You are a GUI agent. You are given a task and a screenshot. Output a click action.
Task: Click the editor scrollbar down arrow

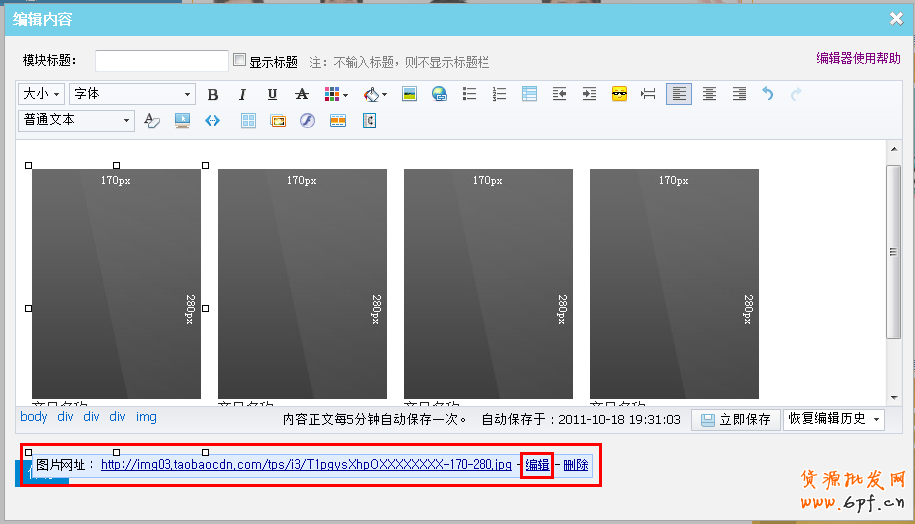894,398
